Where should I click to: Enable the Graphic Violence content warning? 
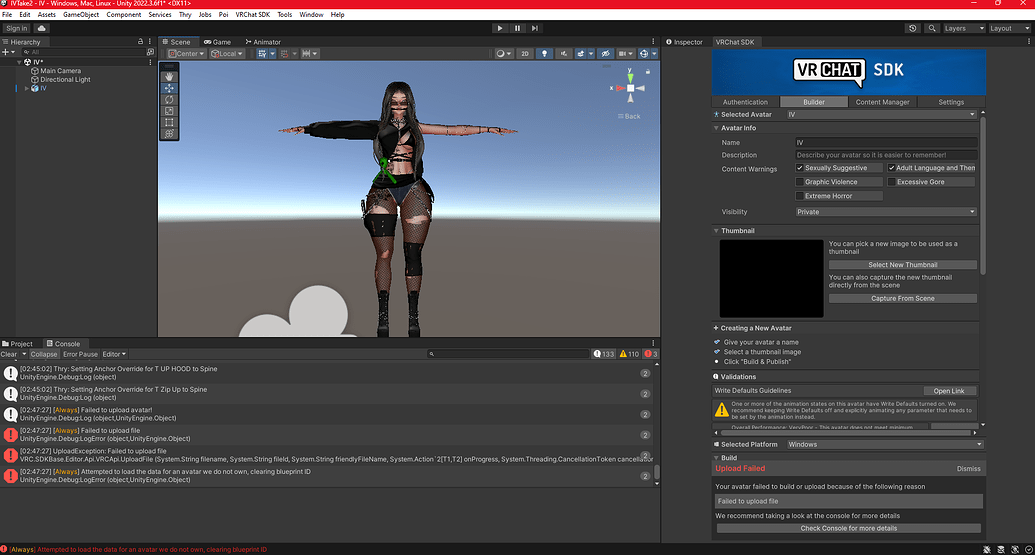click(799, 182)
